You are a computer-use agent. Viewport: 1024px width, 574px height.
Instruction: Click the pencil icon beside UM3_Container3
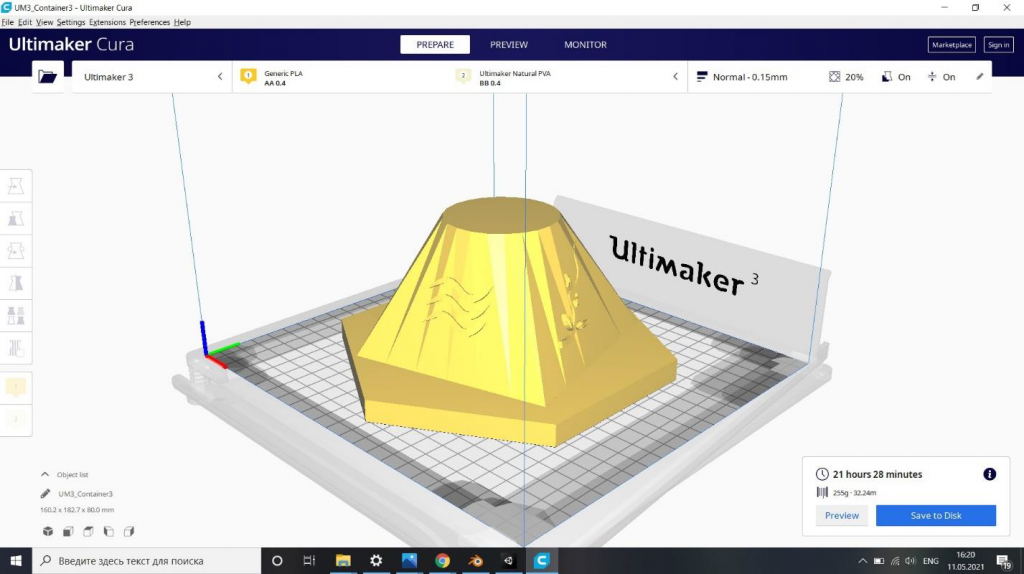[x=45, y=494]
